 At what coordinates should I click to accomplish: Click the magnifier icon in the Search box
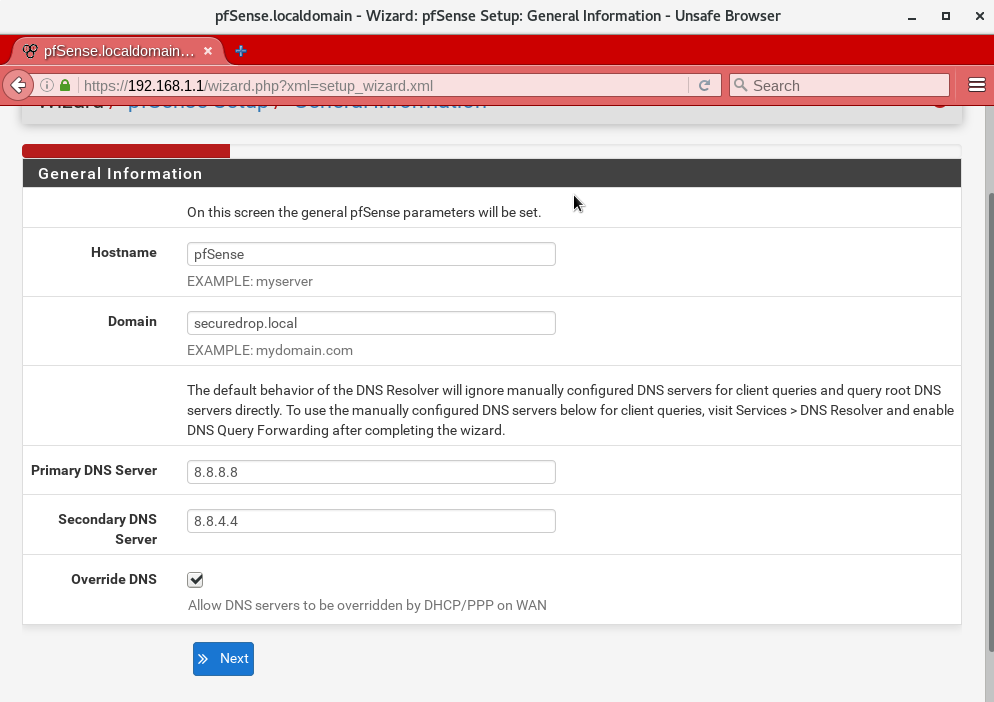[740, 85]
